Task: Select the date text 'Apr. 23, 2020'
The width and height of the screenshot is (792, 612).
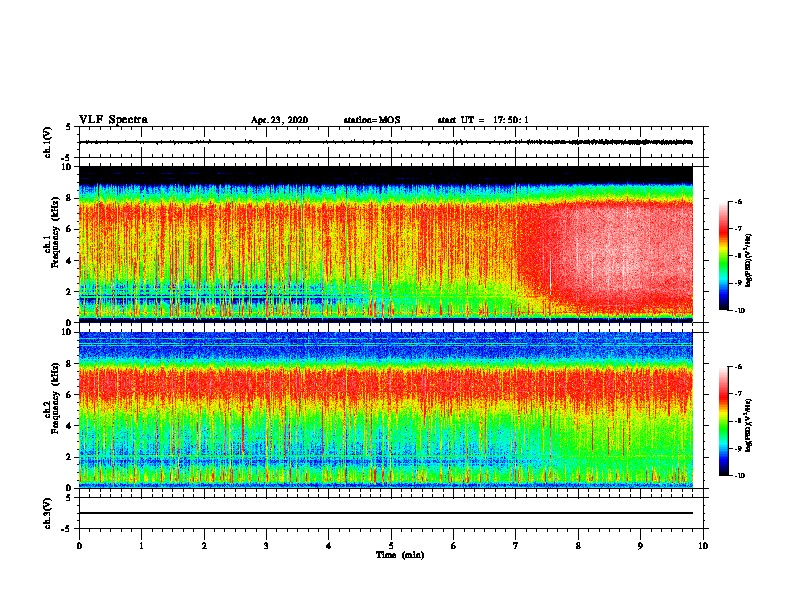Action: 279,120
